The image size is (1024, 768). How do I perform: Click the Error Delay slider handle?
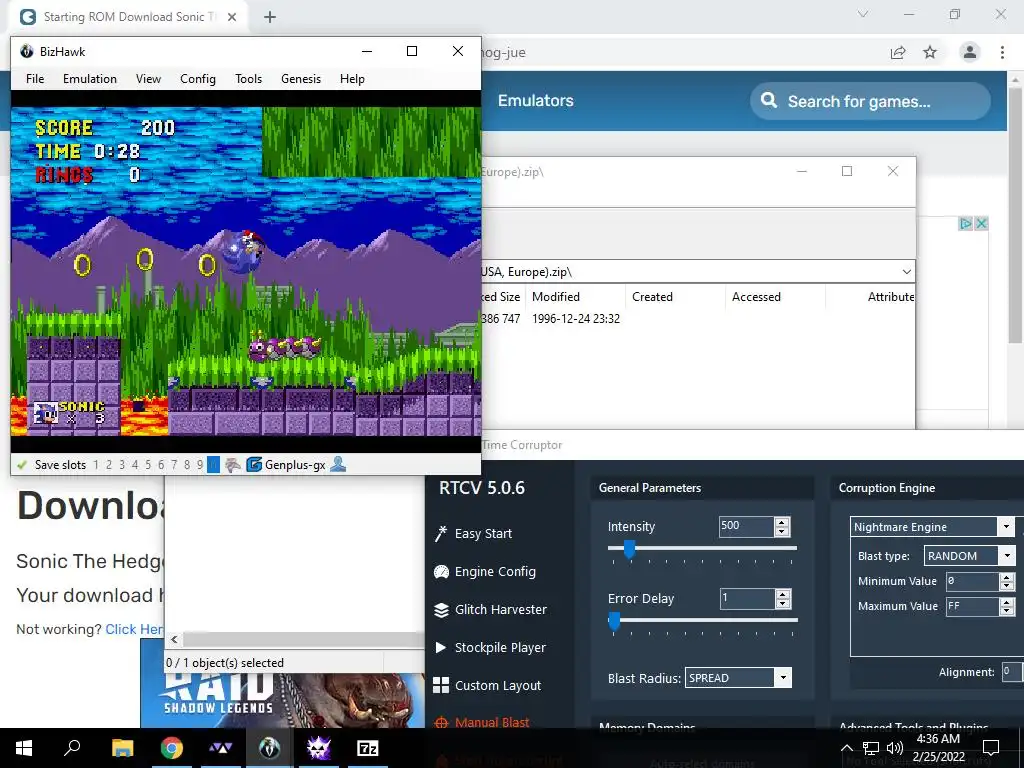[x=614, y=620]
